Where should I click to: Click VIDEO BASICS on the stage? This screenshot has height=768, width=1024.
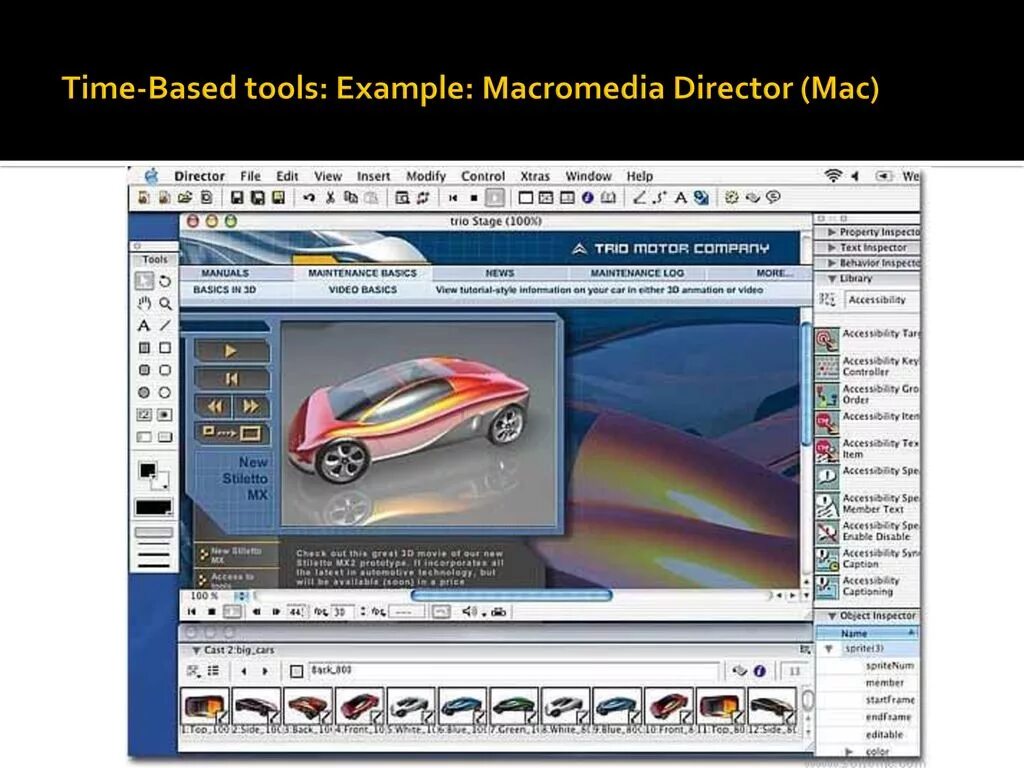pos(362,289)
